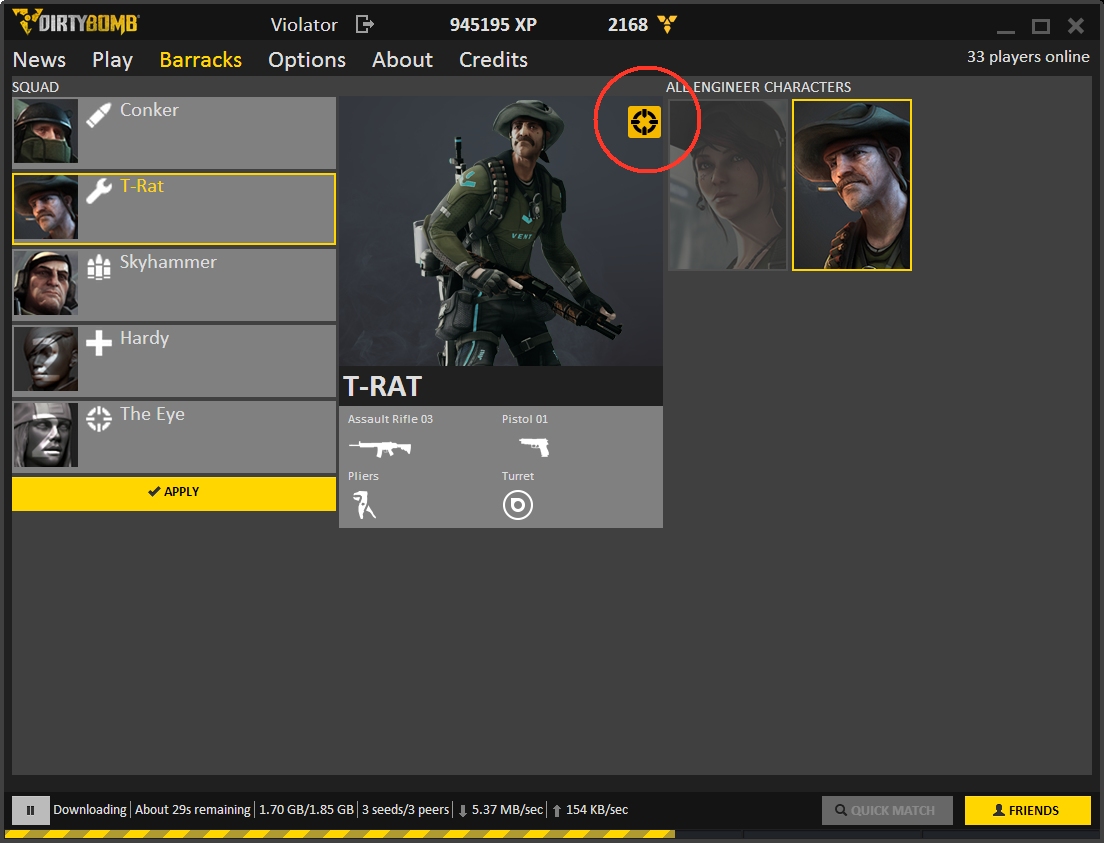Select Conker in the squad list

pos(173,131)
